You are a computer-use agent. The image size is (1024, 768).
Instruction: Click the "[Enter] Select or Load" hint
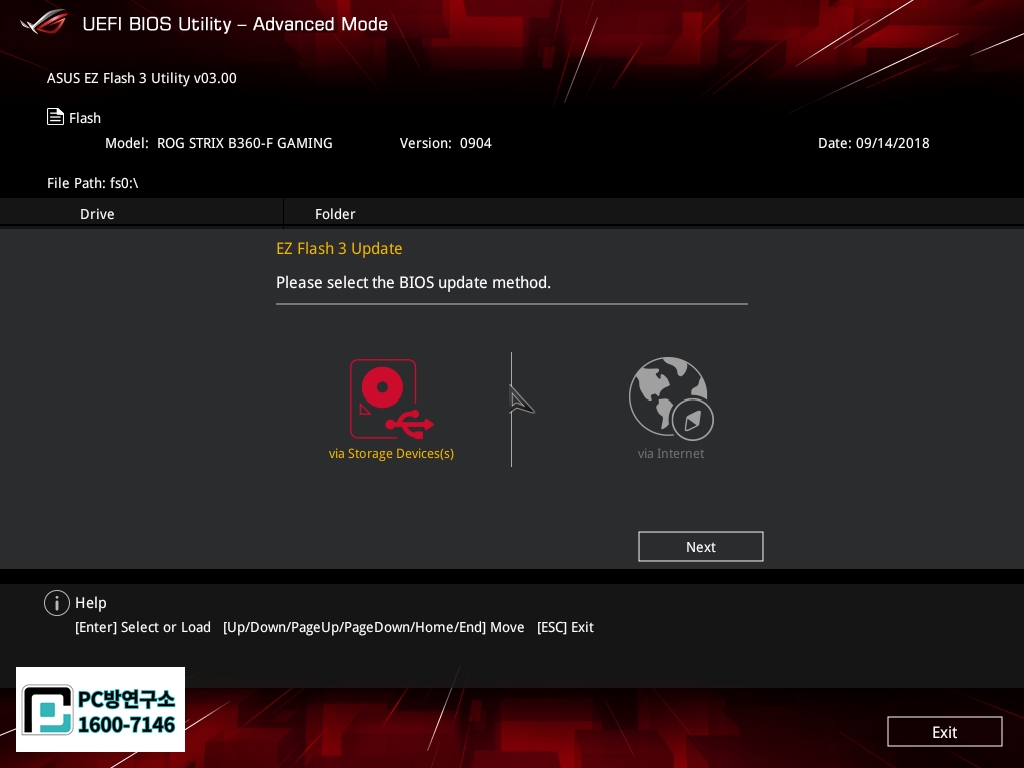[143, 627]
